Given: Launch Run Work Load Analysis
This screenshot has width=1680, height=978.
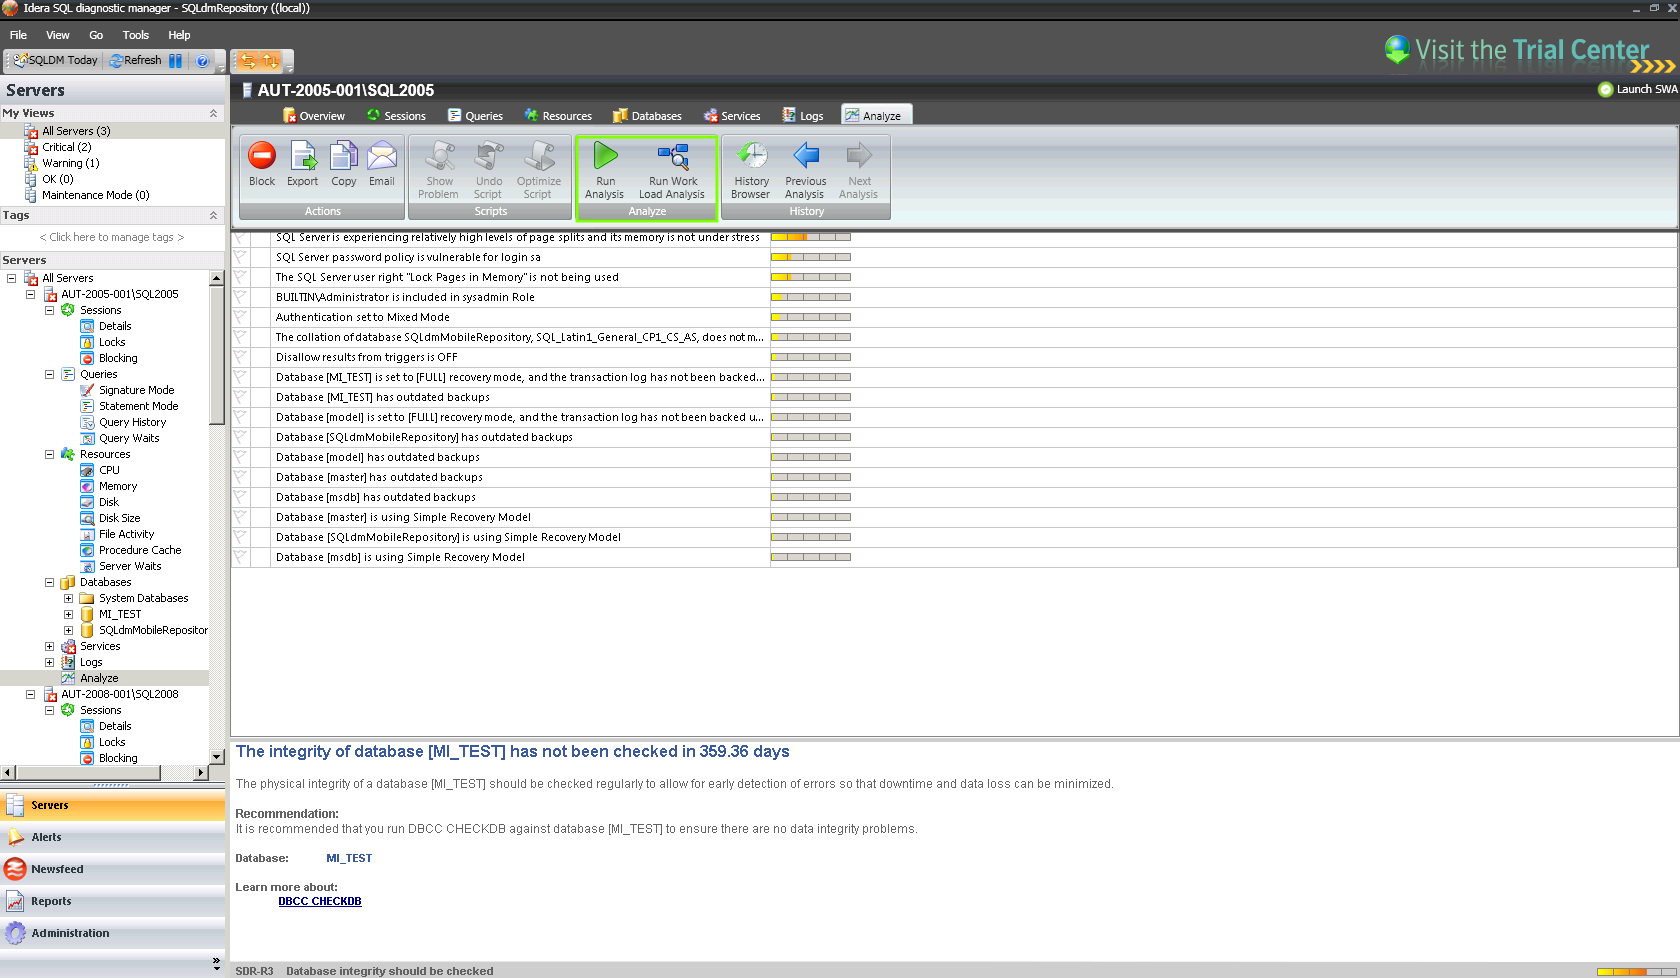Looking at the screenshot, I should click(x=672, y=171).
